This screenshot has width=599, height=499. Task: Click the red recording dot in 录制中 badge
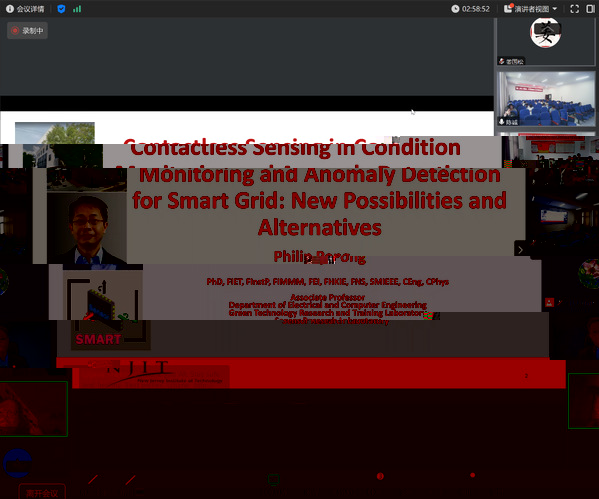15,31
